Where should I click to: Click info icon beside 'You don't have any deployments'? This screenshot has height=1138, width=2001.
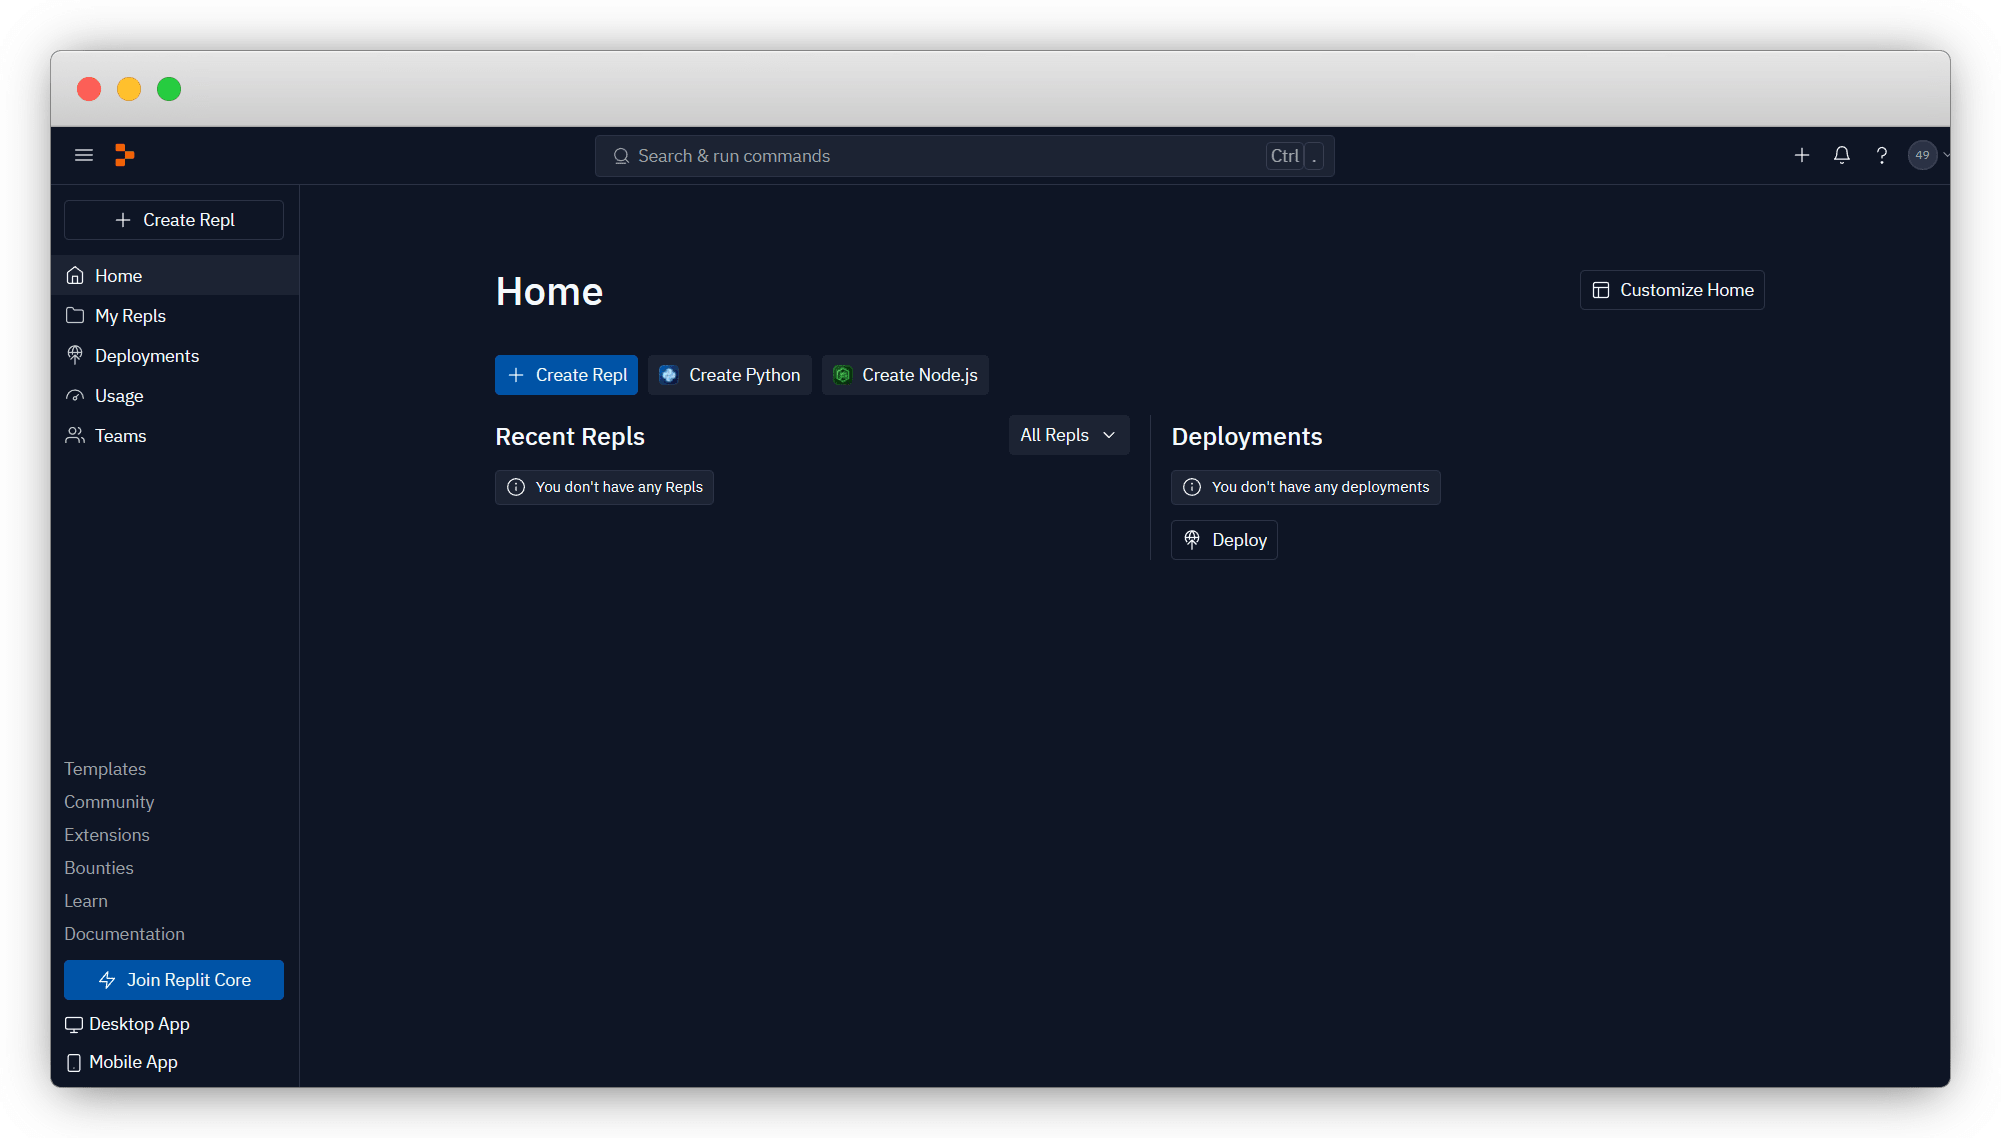click(1192, 487)
